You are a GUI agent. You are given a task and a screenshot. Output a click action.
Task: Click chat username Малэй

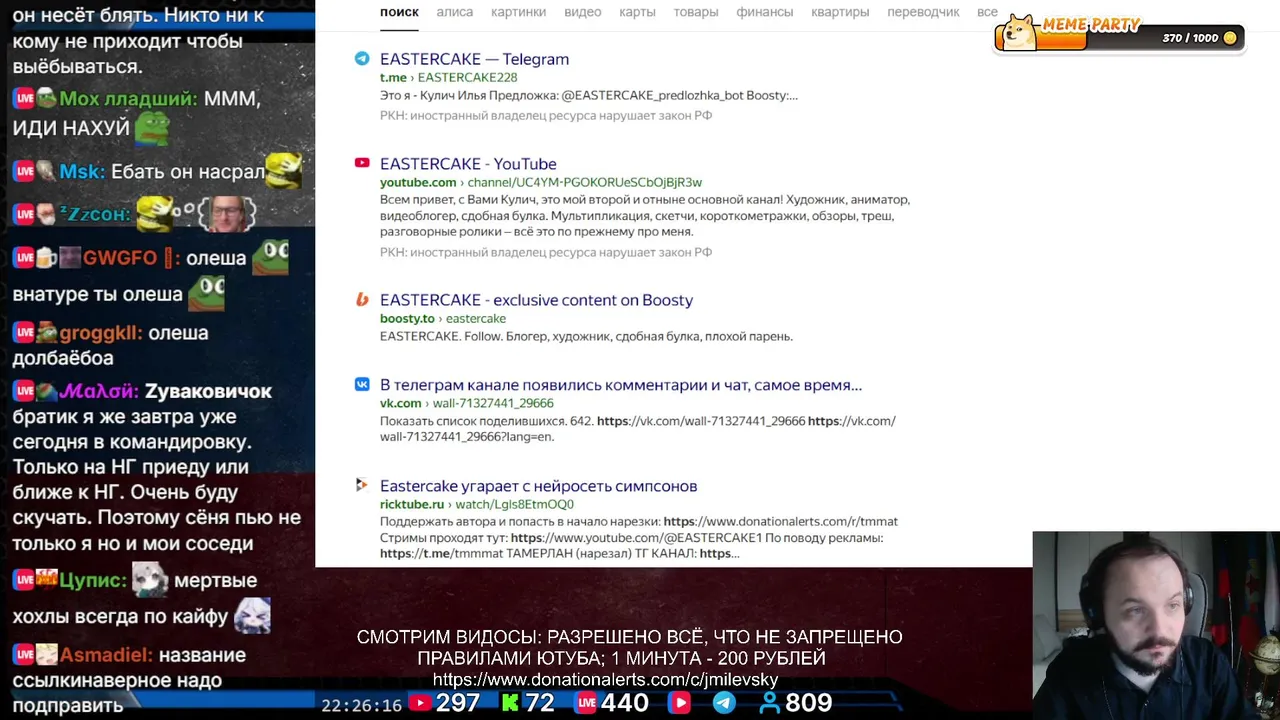(98, 391)
